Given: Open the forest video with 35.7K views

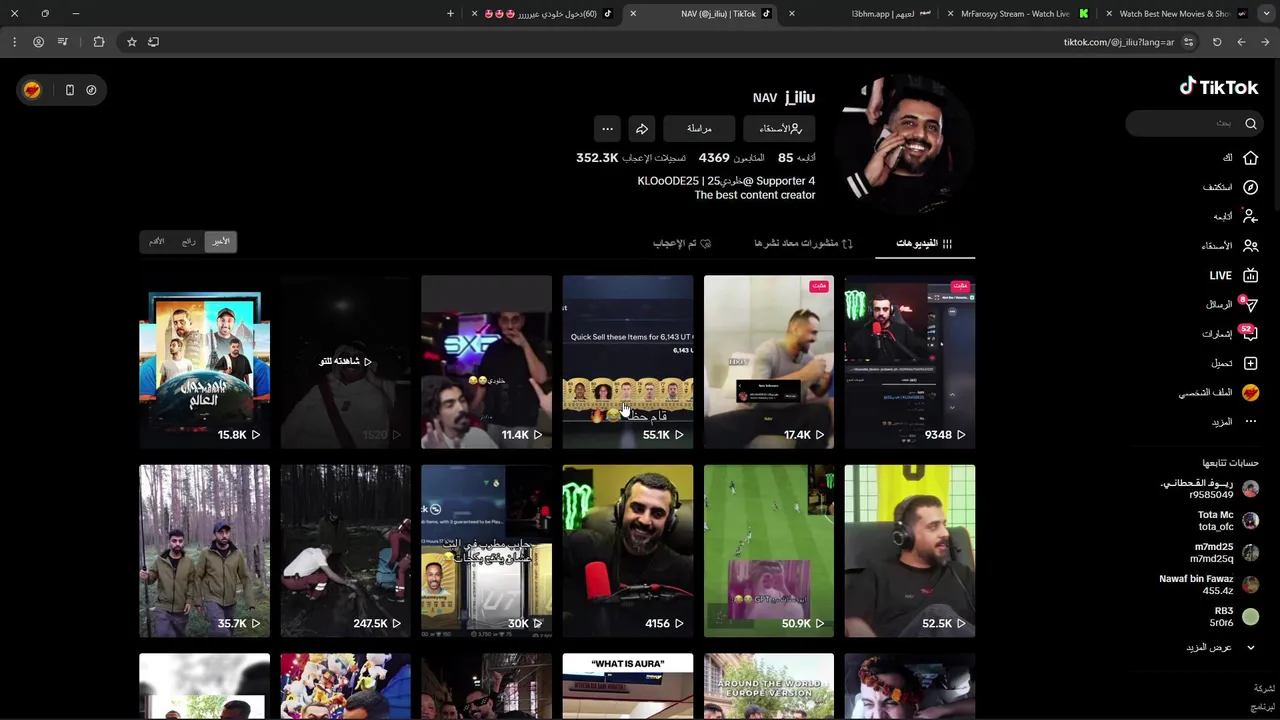Looking at the screenshot, I should pos(204,551).
